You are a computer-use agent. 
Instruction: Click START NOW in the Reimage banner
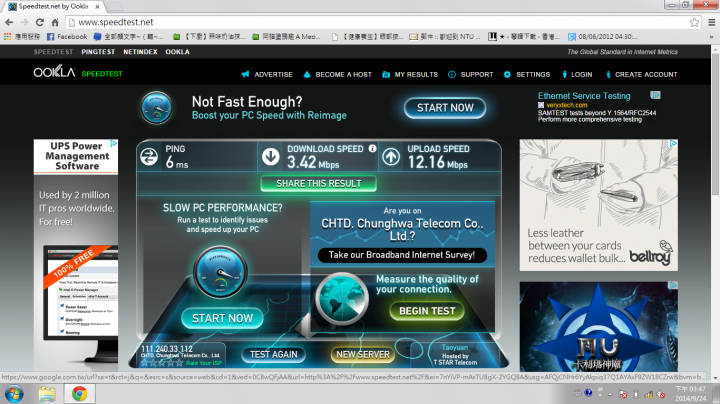[444, 108]
